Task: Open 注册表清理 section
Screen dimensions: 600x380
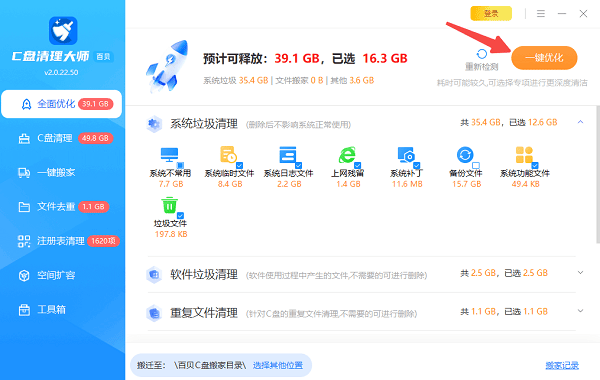Action: pos(62,241)
